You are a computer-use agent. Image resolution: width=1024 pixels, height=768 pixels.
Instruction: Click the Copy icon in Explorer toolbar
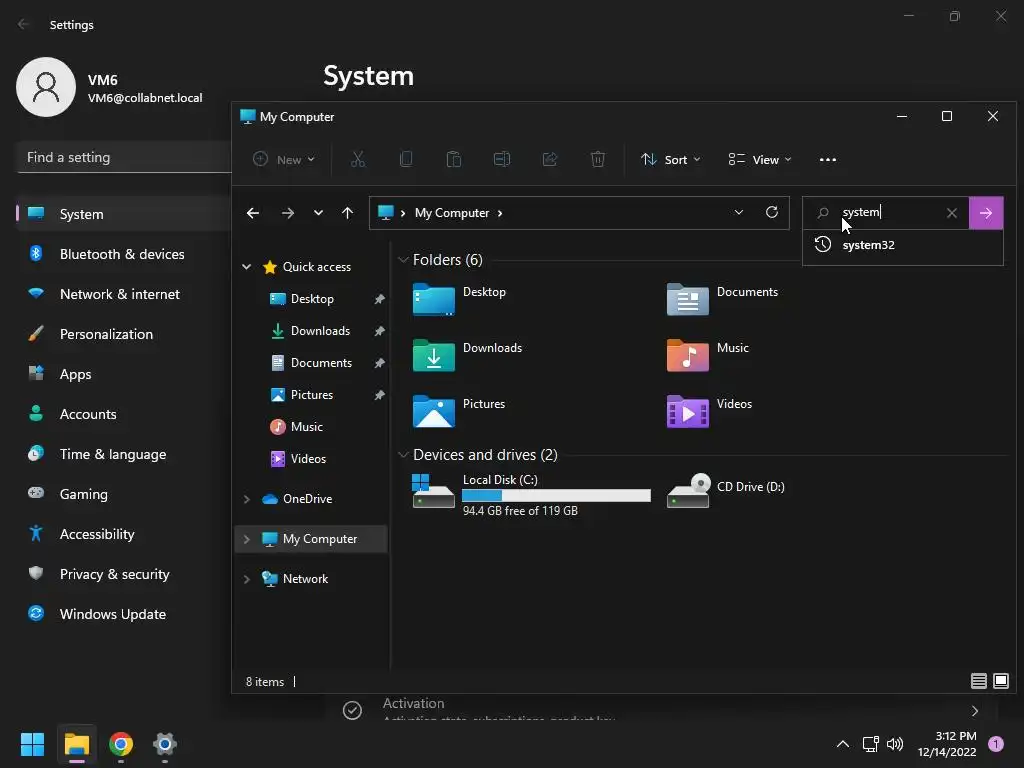tap(406, 159)
